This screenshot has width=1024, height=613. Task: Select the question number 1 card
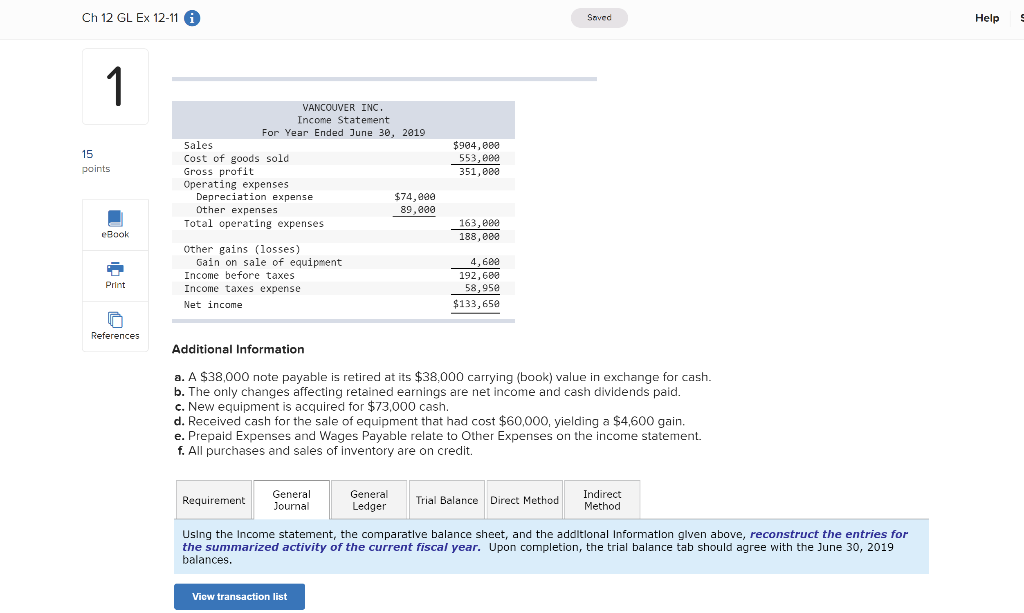coord(114,86)
